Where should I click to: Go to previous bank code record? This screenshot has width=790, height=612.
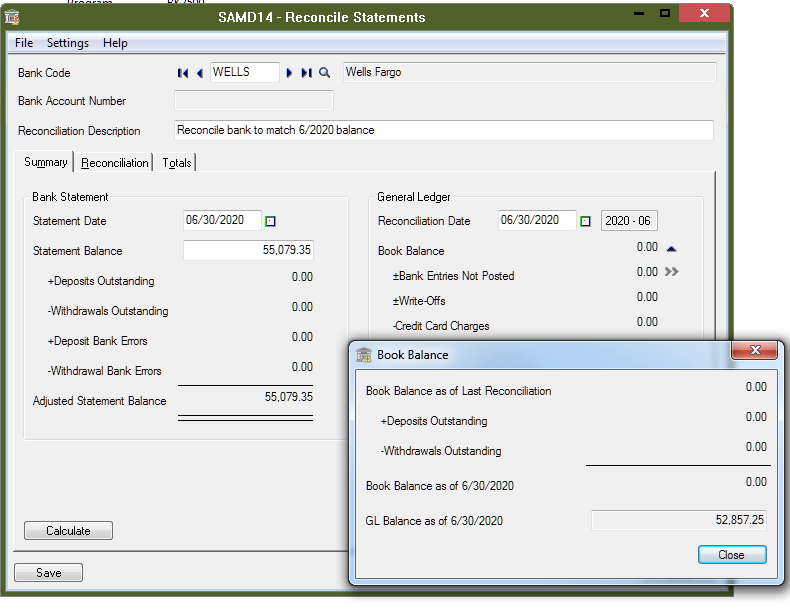point(199,73)
